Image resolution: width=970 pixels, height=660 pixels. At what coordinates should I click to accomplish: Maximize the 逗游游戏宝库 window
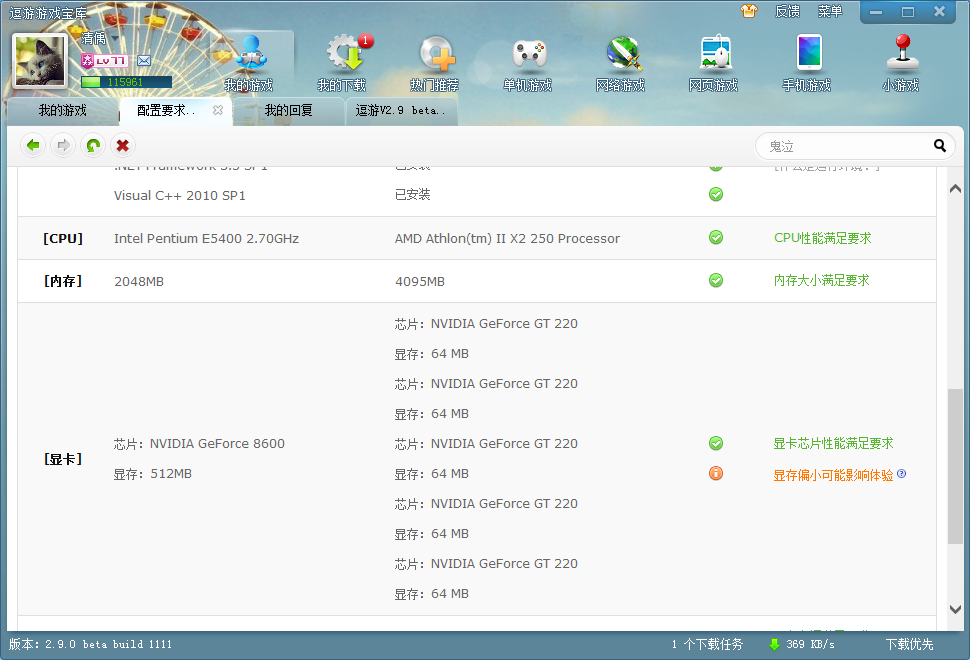(908, 12)
